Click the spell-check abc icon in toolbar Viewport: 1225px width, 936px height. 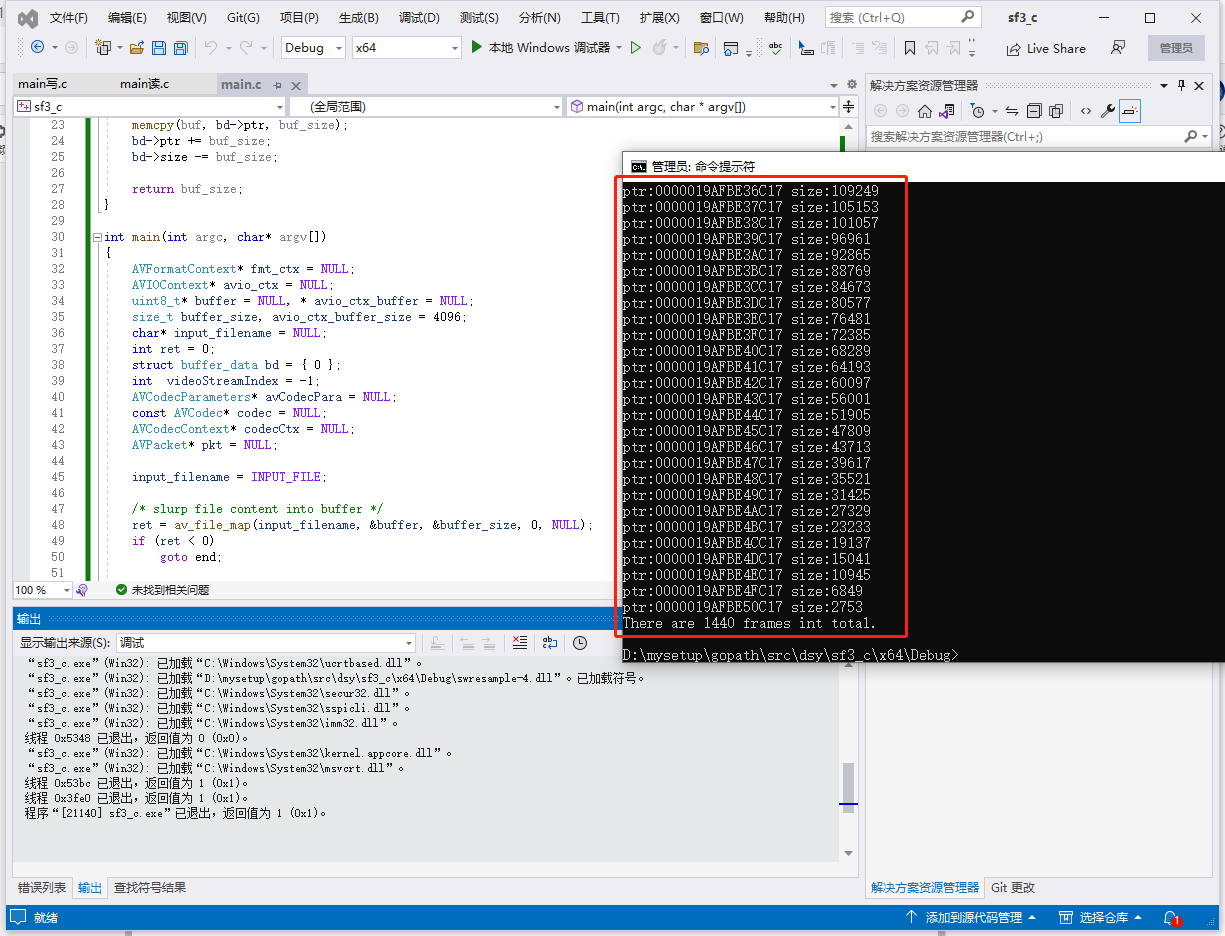[777, 47]
